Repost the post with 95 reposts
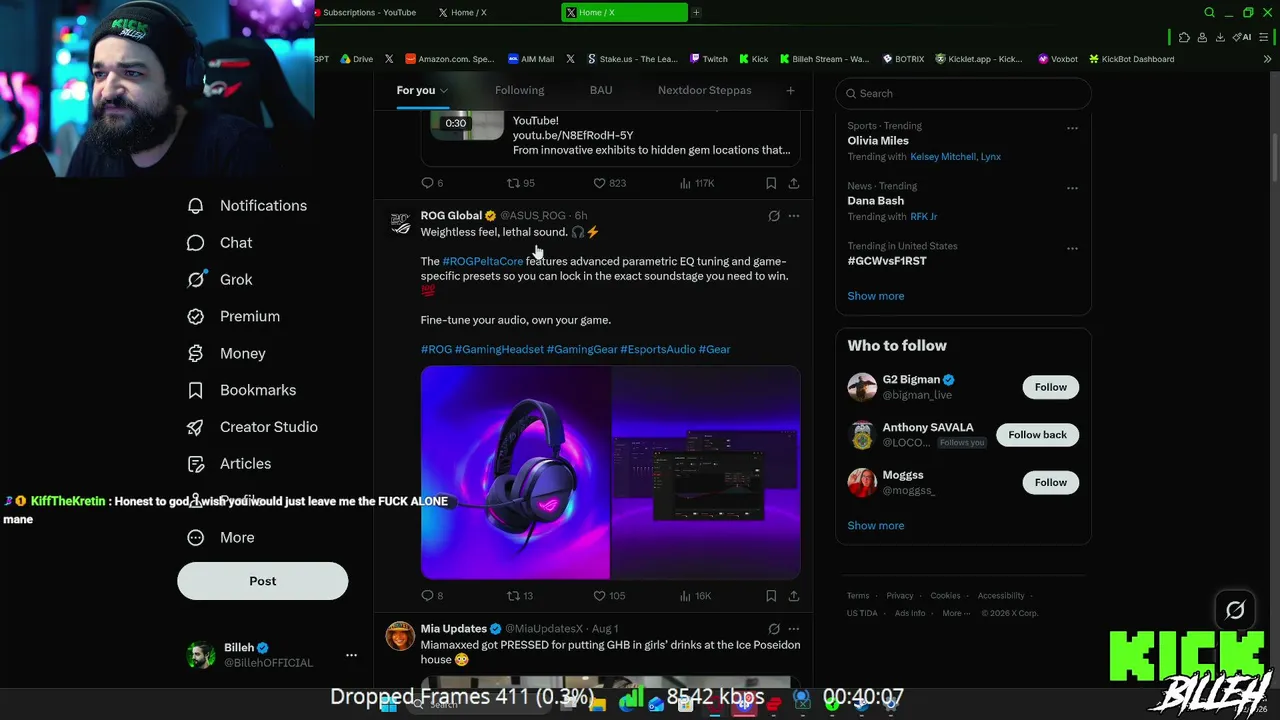Screen dimensions: 1280x720 (520, 183)
